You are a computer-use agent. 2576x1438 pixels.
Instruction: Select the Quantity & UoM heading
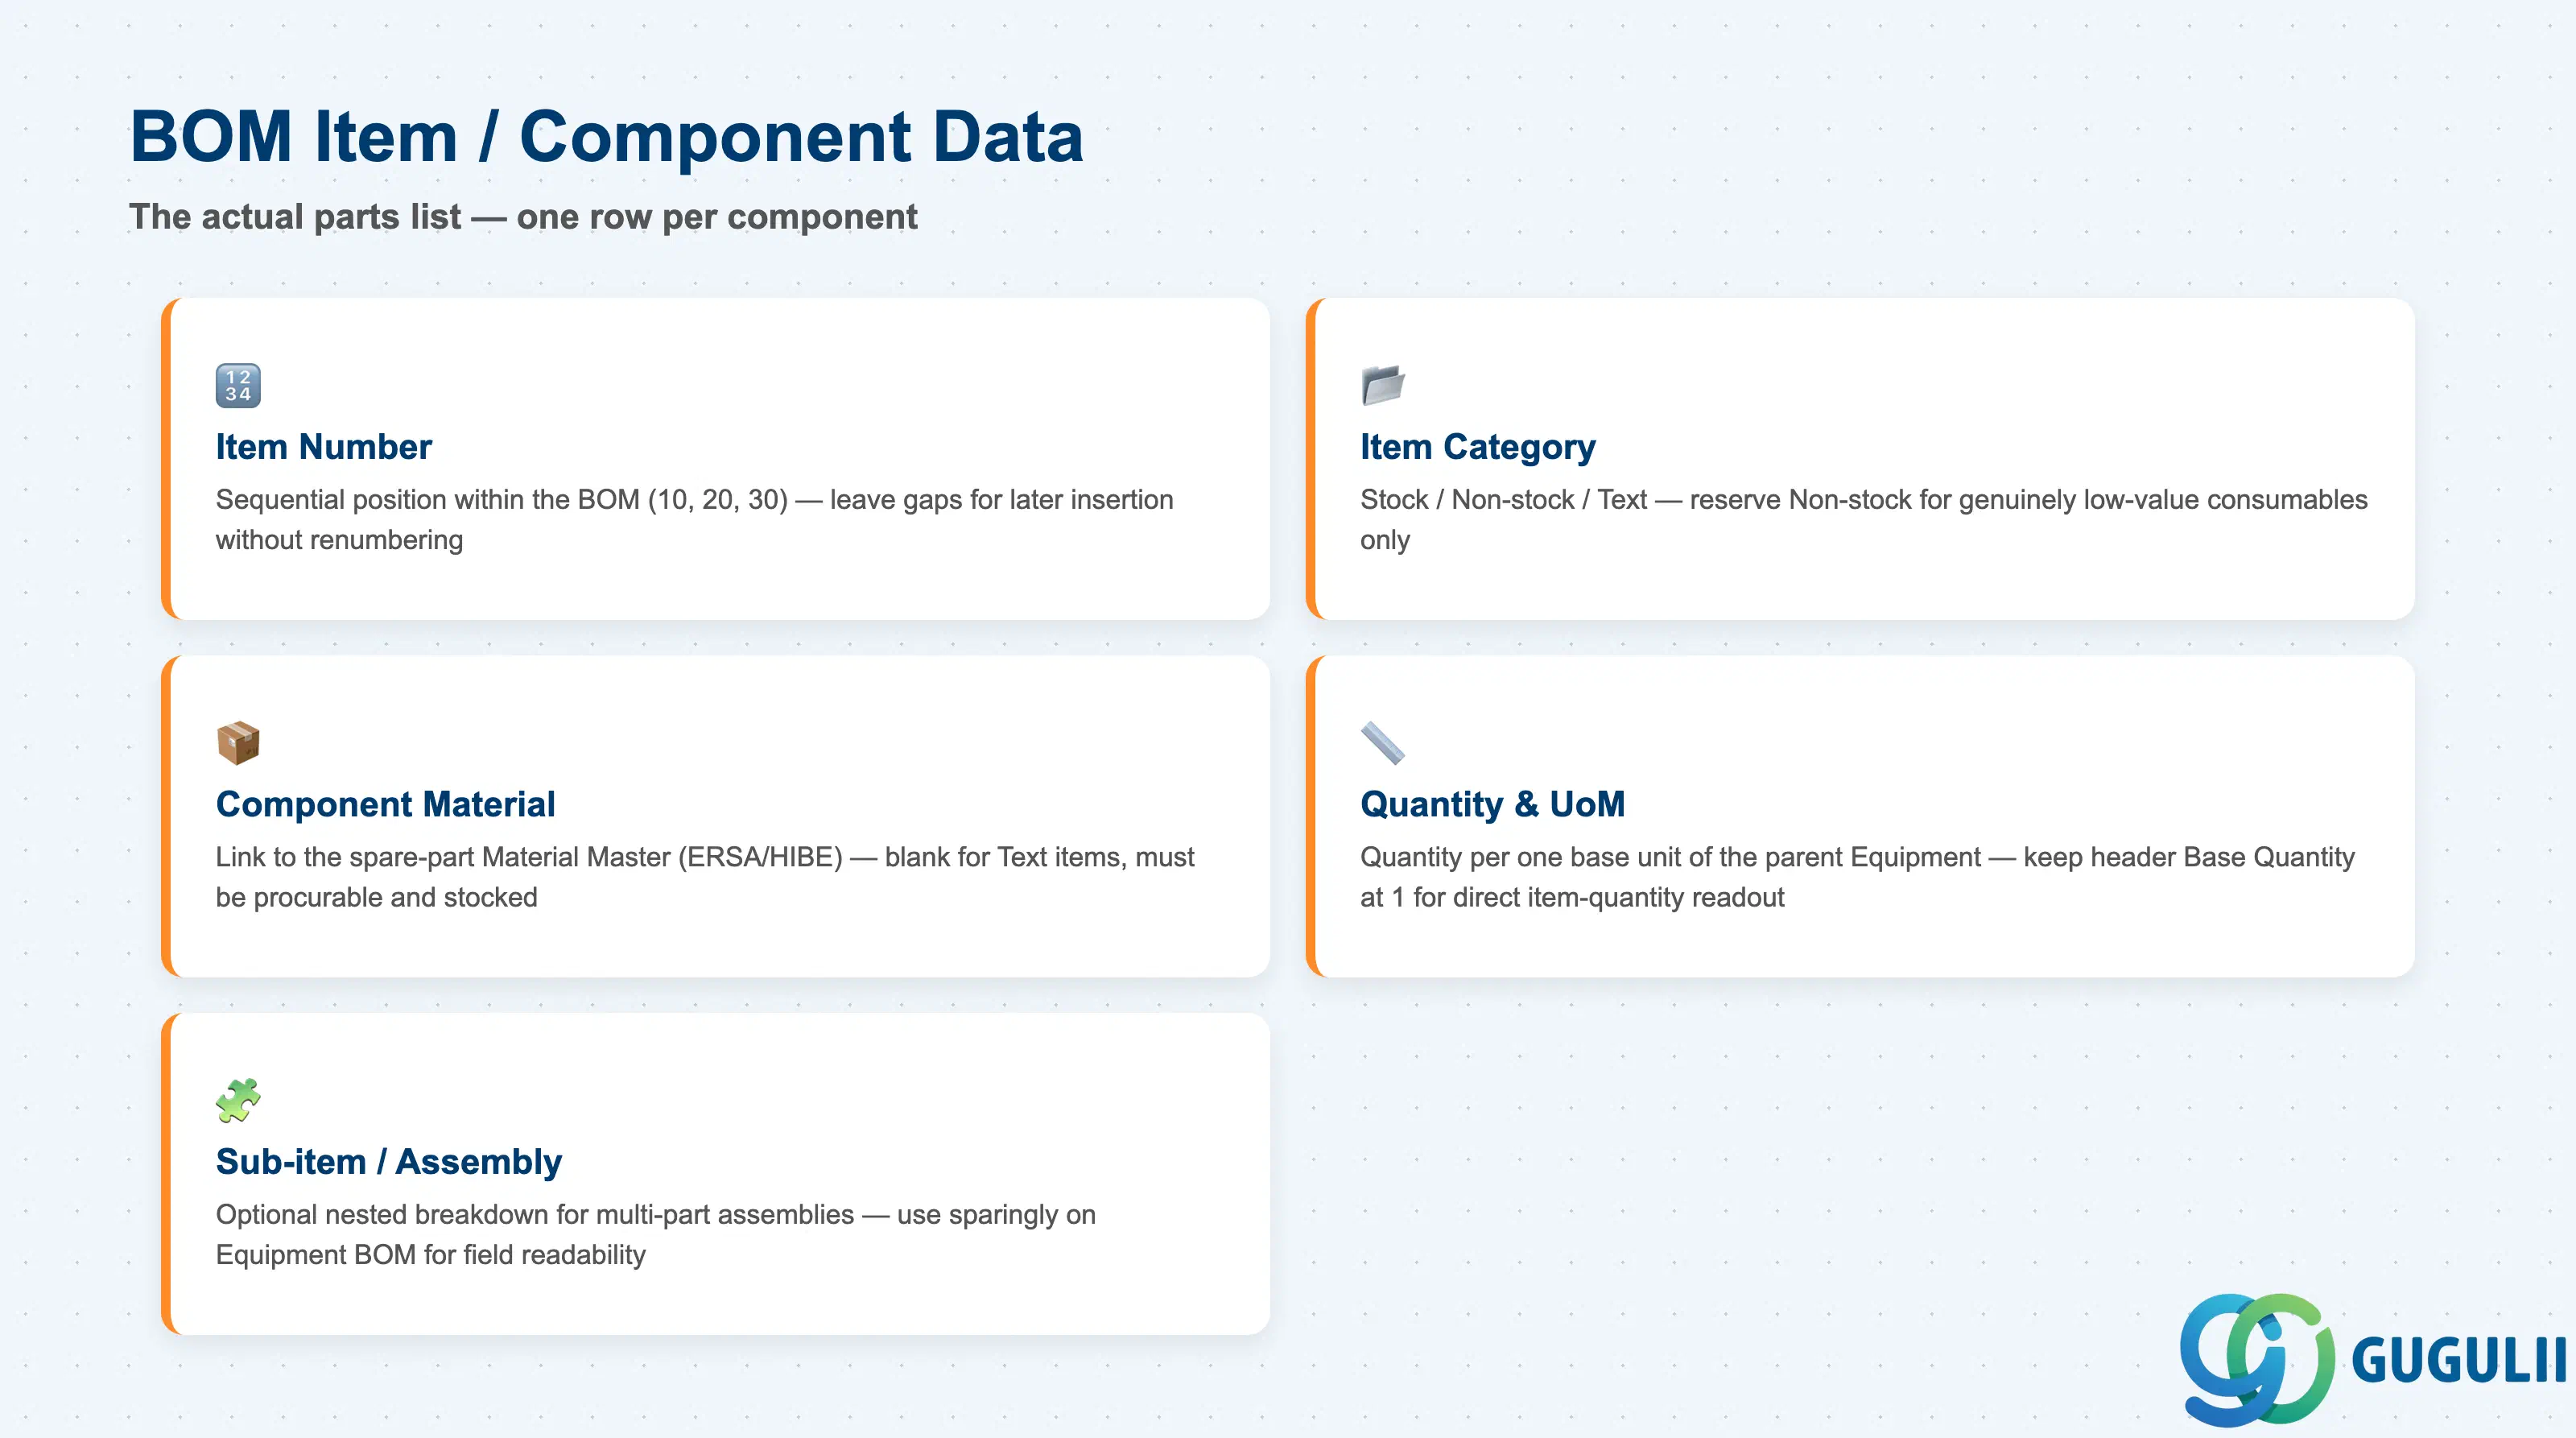point(1492,804)
